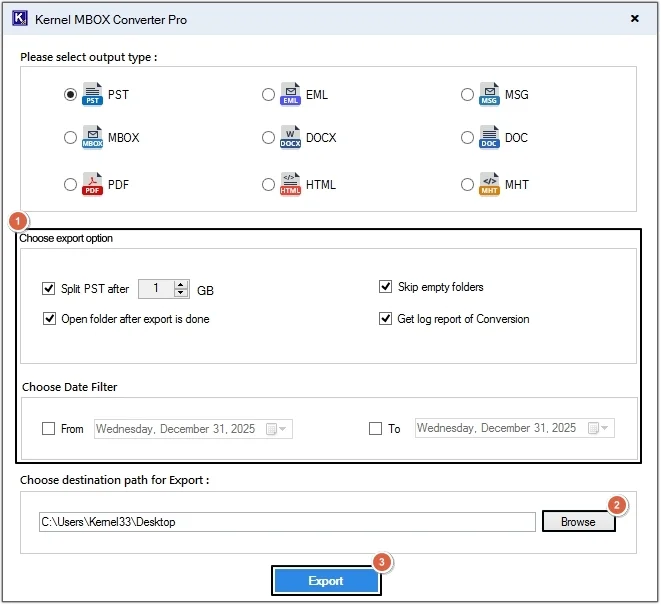Screen dimensions: 661x605
Task: Click the 'Get log report of Conversion' label
Action: click(x=463, y=319)
